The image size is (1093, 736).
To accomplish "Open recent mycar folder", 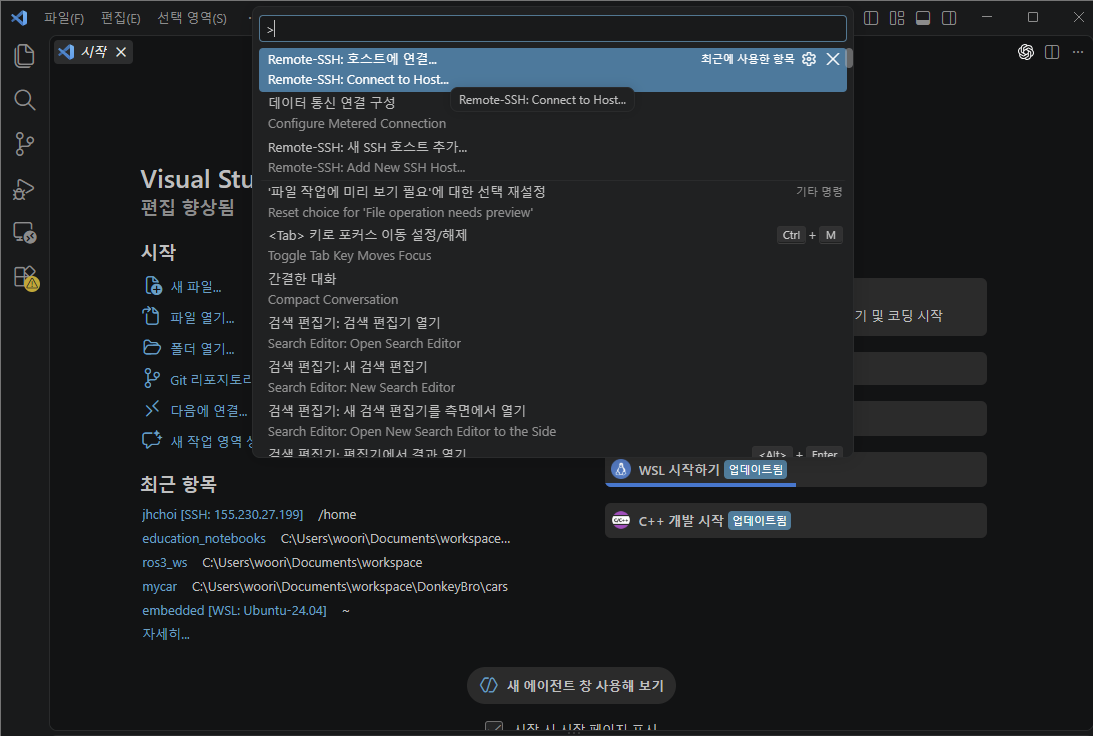I will pos(160,587).
